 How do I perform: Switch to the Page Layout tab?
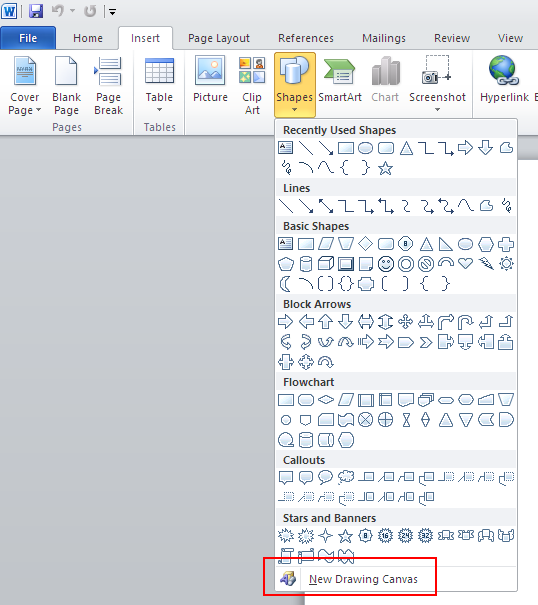pyautogui.click(x=219, y=38)
